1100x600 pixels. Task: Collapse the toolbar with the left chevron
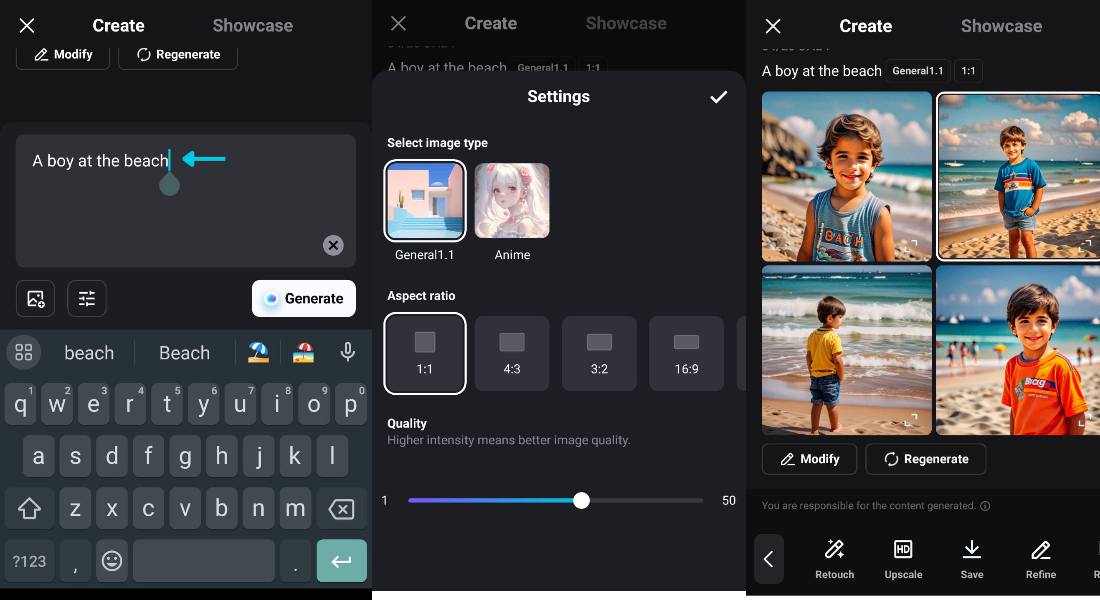(x=769, y=559)
